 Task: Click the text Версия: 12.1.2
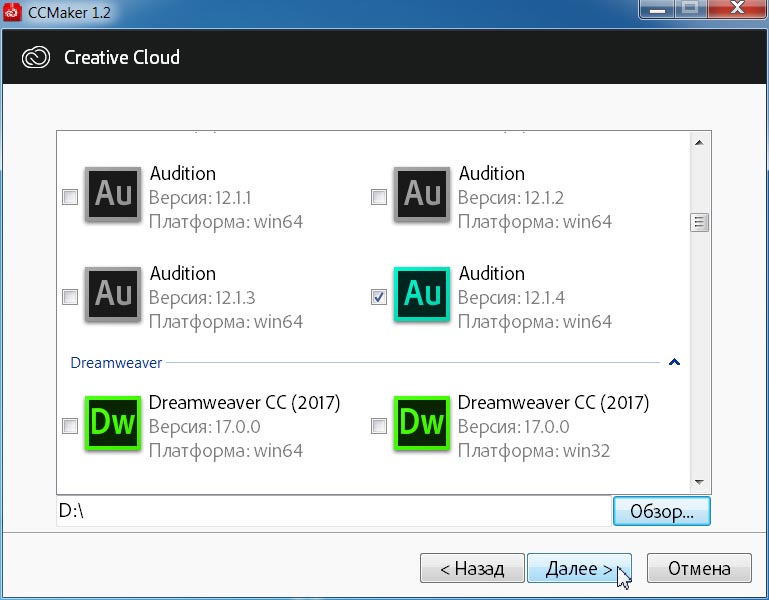point(511,198)
